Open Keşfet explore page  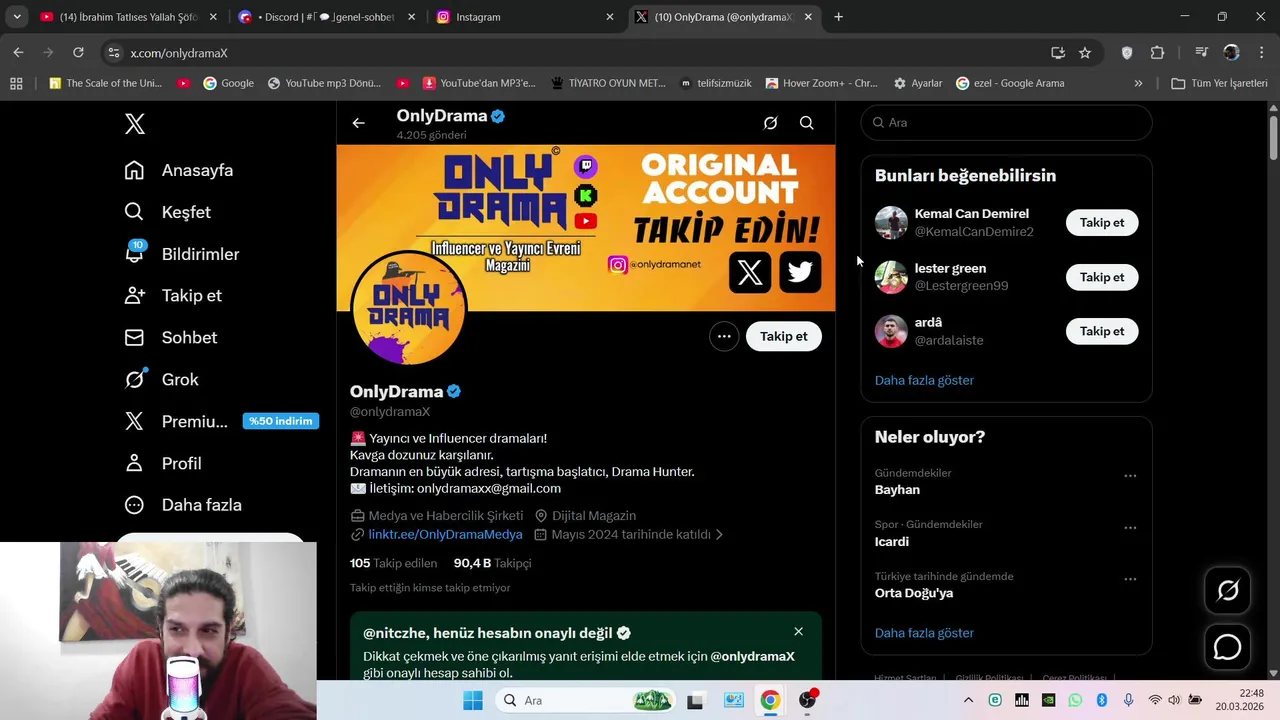(167, 212)
